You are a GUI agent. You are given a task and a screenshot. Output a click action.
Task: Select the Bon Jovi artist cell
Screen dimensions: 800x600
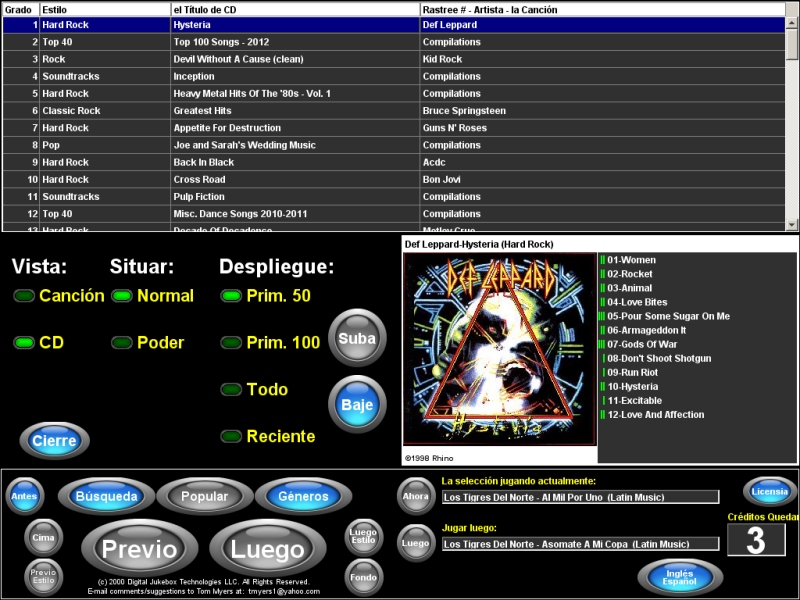(603, 180)
